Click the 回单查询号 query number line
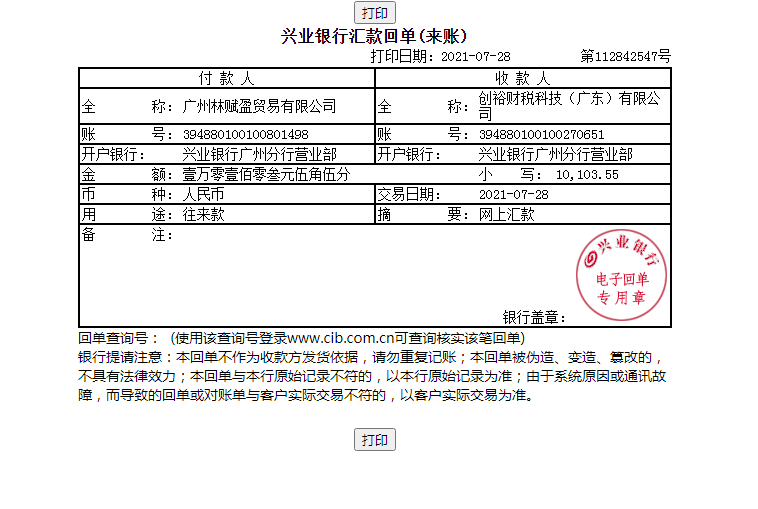This screenshot has width=758, height=509. pos(302,338)
